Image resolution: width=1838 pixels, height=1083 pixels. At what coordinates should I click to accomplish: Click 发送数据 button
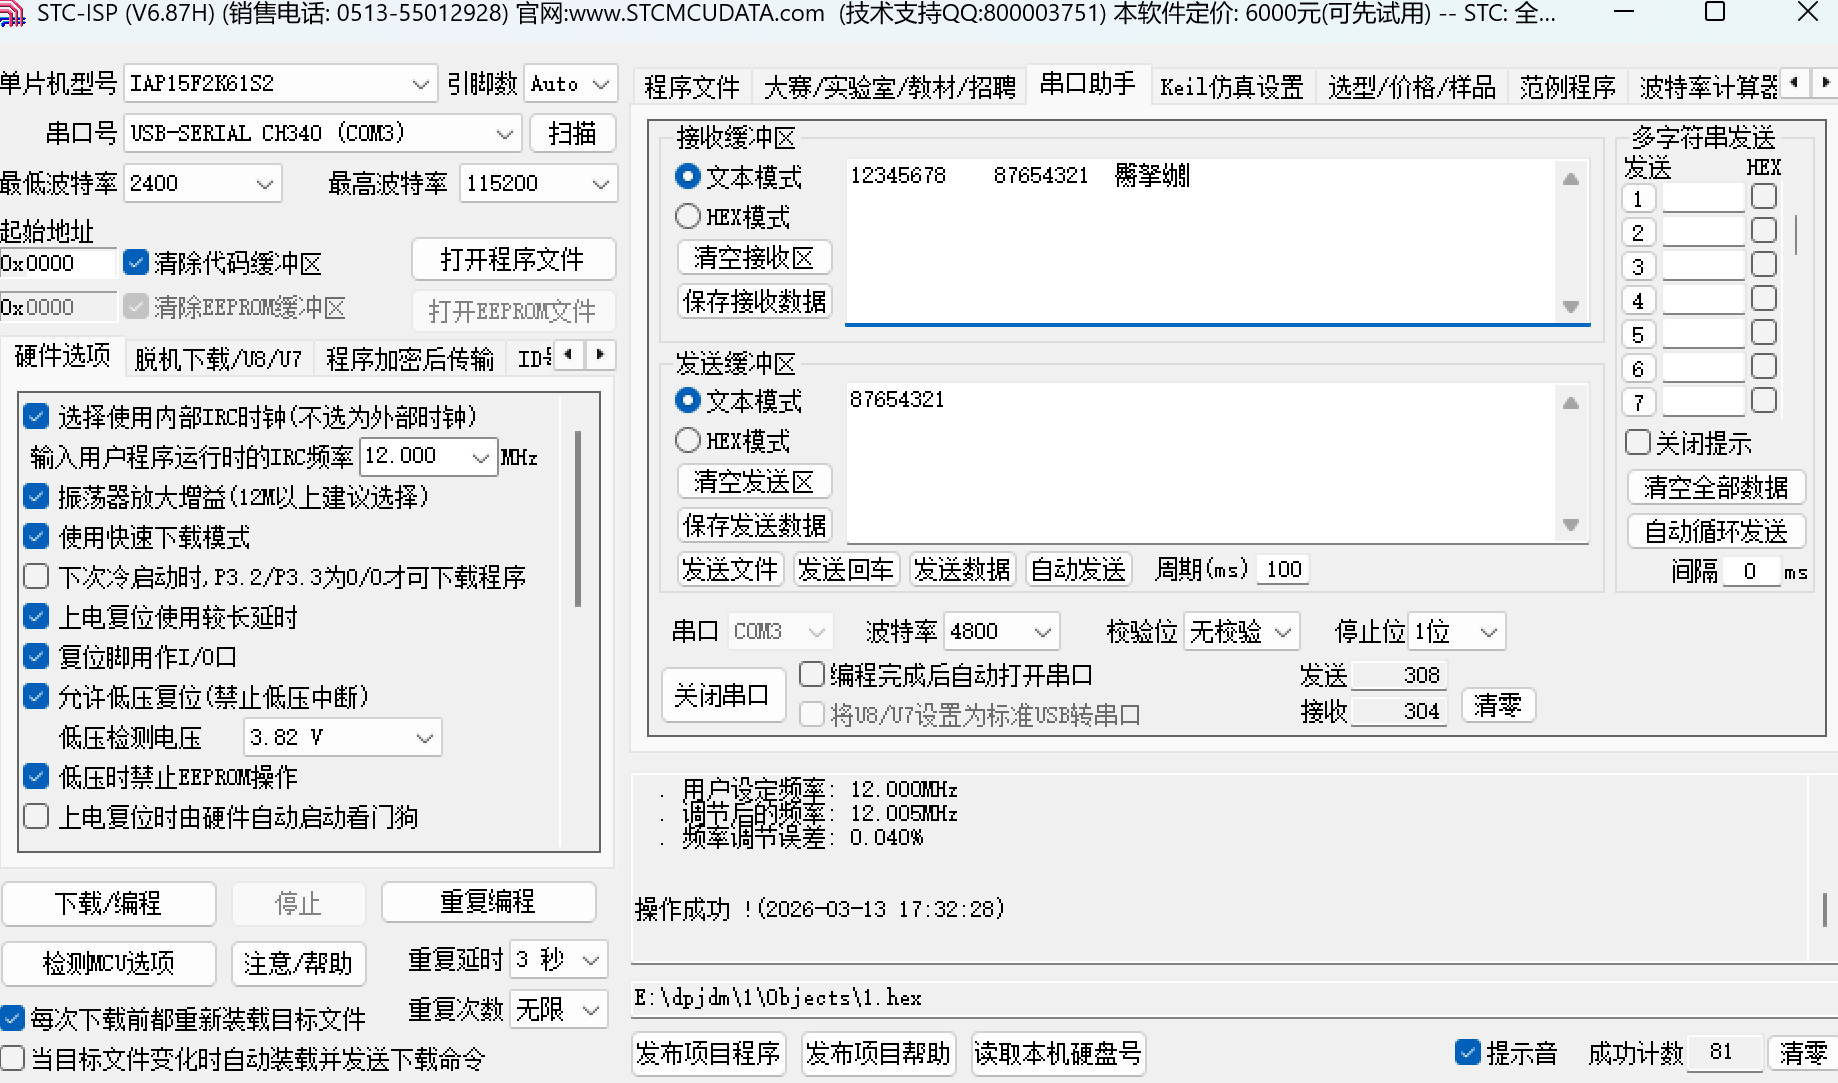click(962, 569)
